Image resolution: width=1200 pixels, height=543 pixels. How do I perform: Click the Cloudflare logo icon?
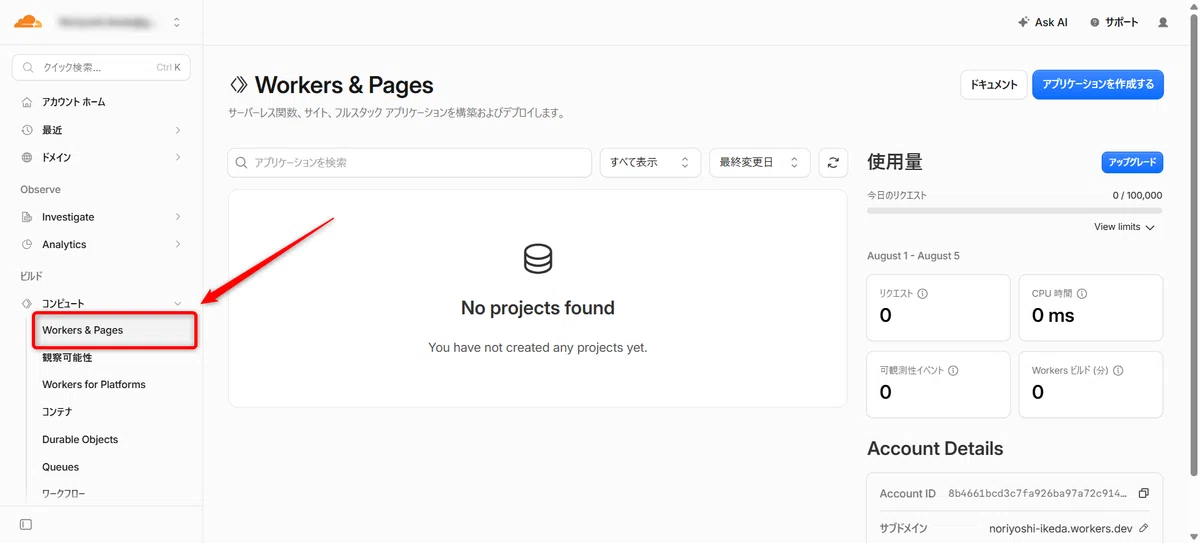pyautogui.click(x=28, y=21)
